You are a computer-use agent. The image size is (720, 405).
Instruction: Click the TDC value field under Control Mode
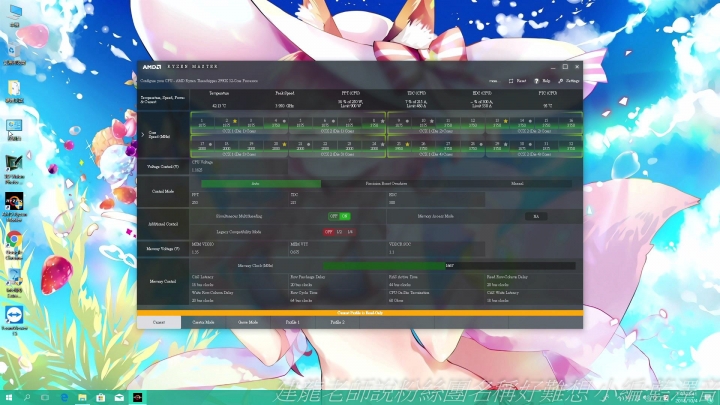pos(338,202)
